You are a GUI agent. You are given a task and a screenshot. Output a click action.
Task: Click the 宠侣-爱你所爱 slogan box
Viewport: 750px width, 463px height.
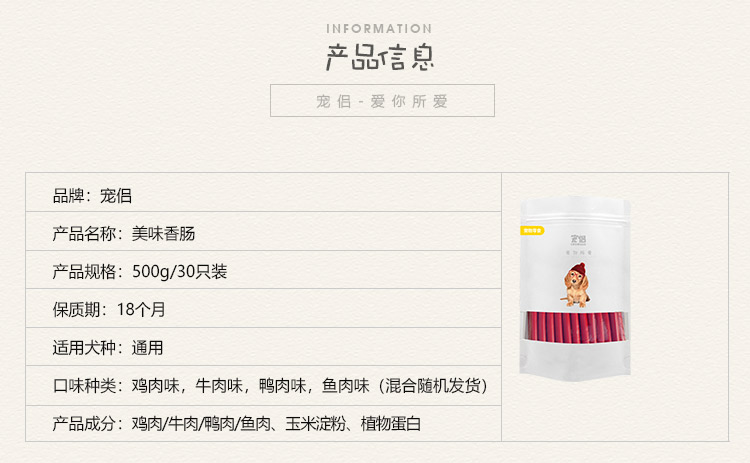pyautogui.click(x=382, y=100)
